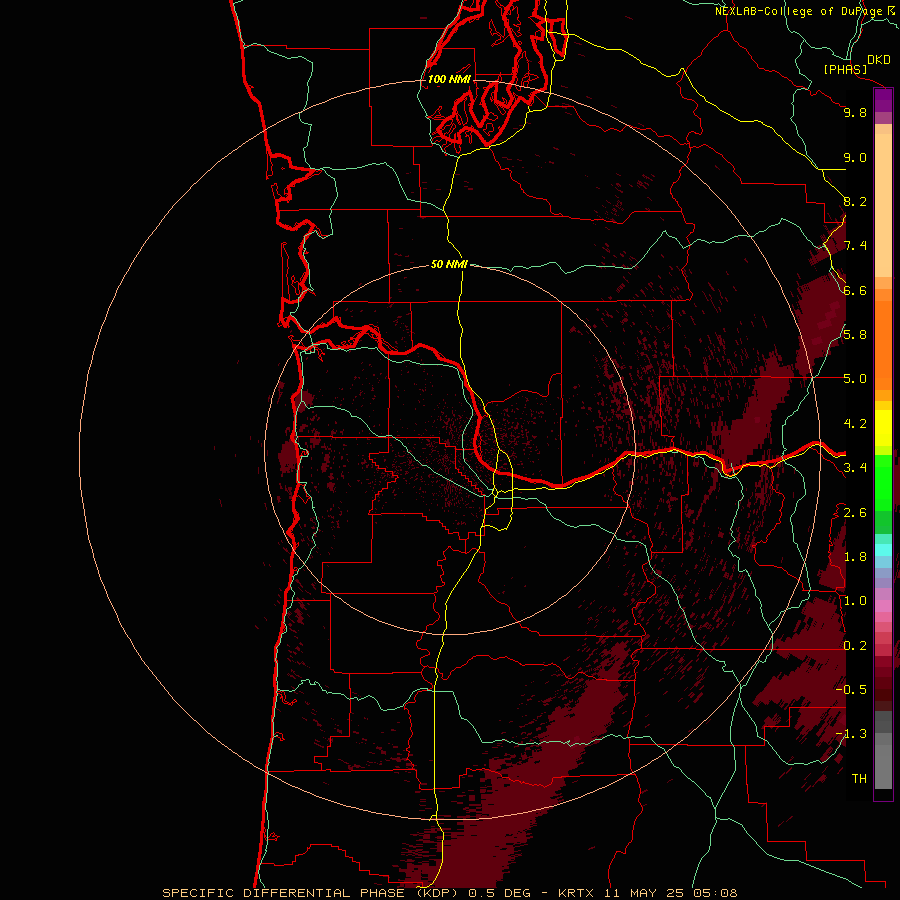Click the -1.3 legend value
This screenshot has width=900, height=900.
[851, 734]
